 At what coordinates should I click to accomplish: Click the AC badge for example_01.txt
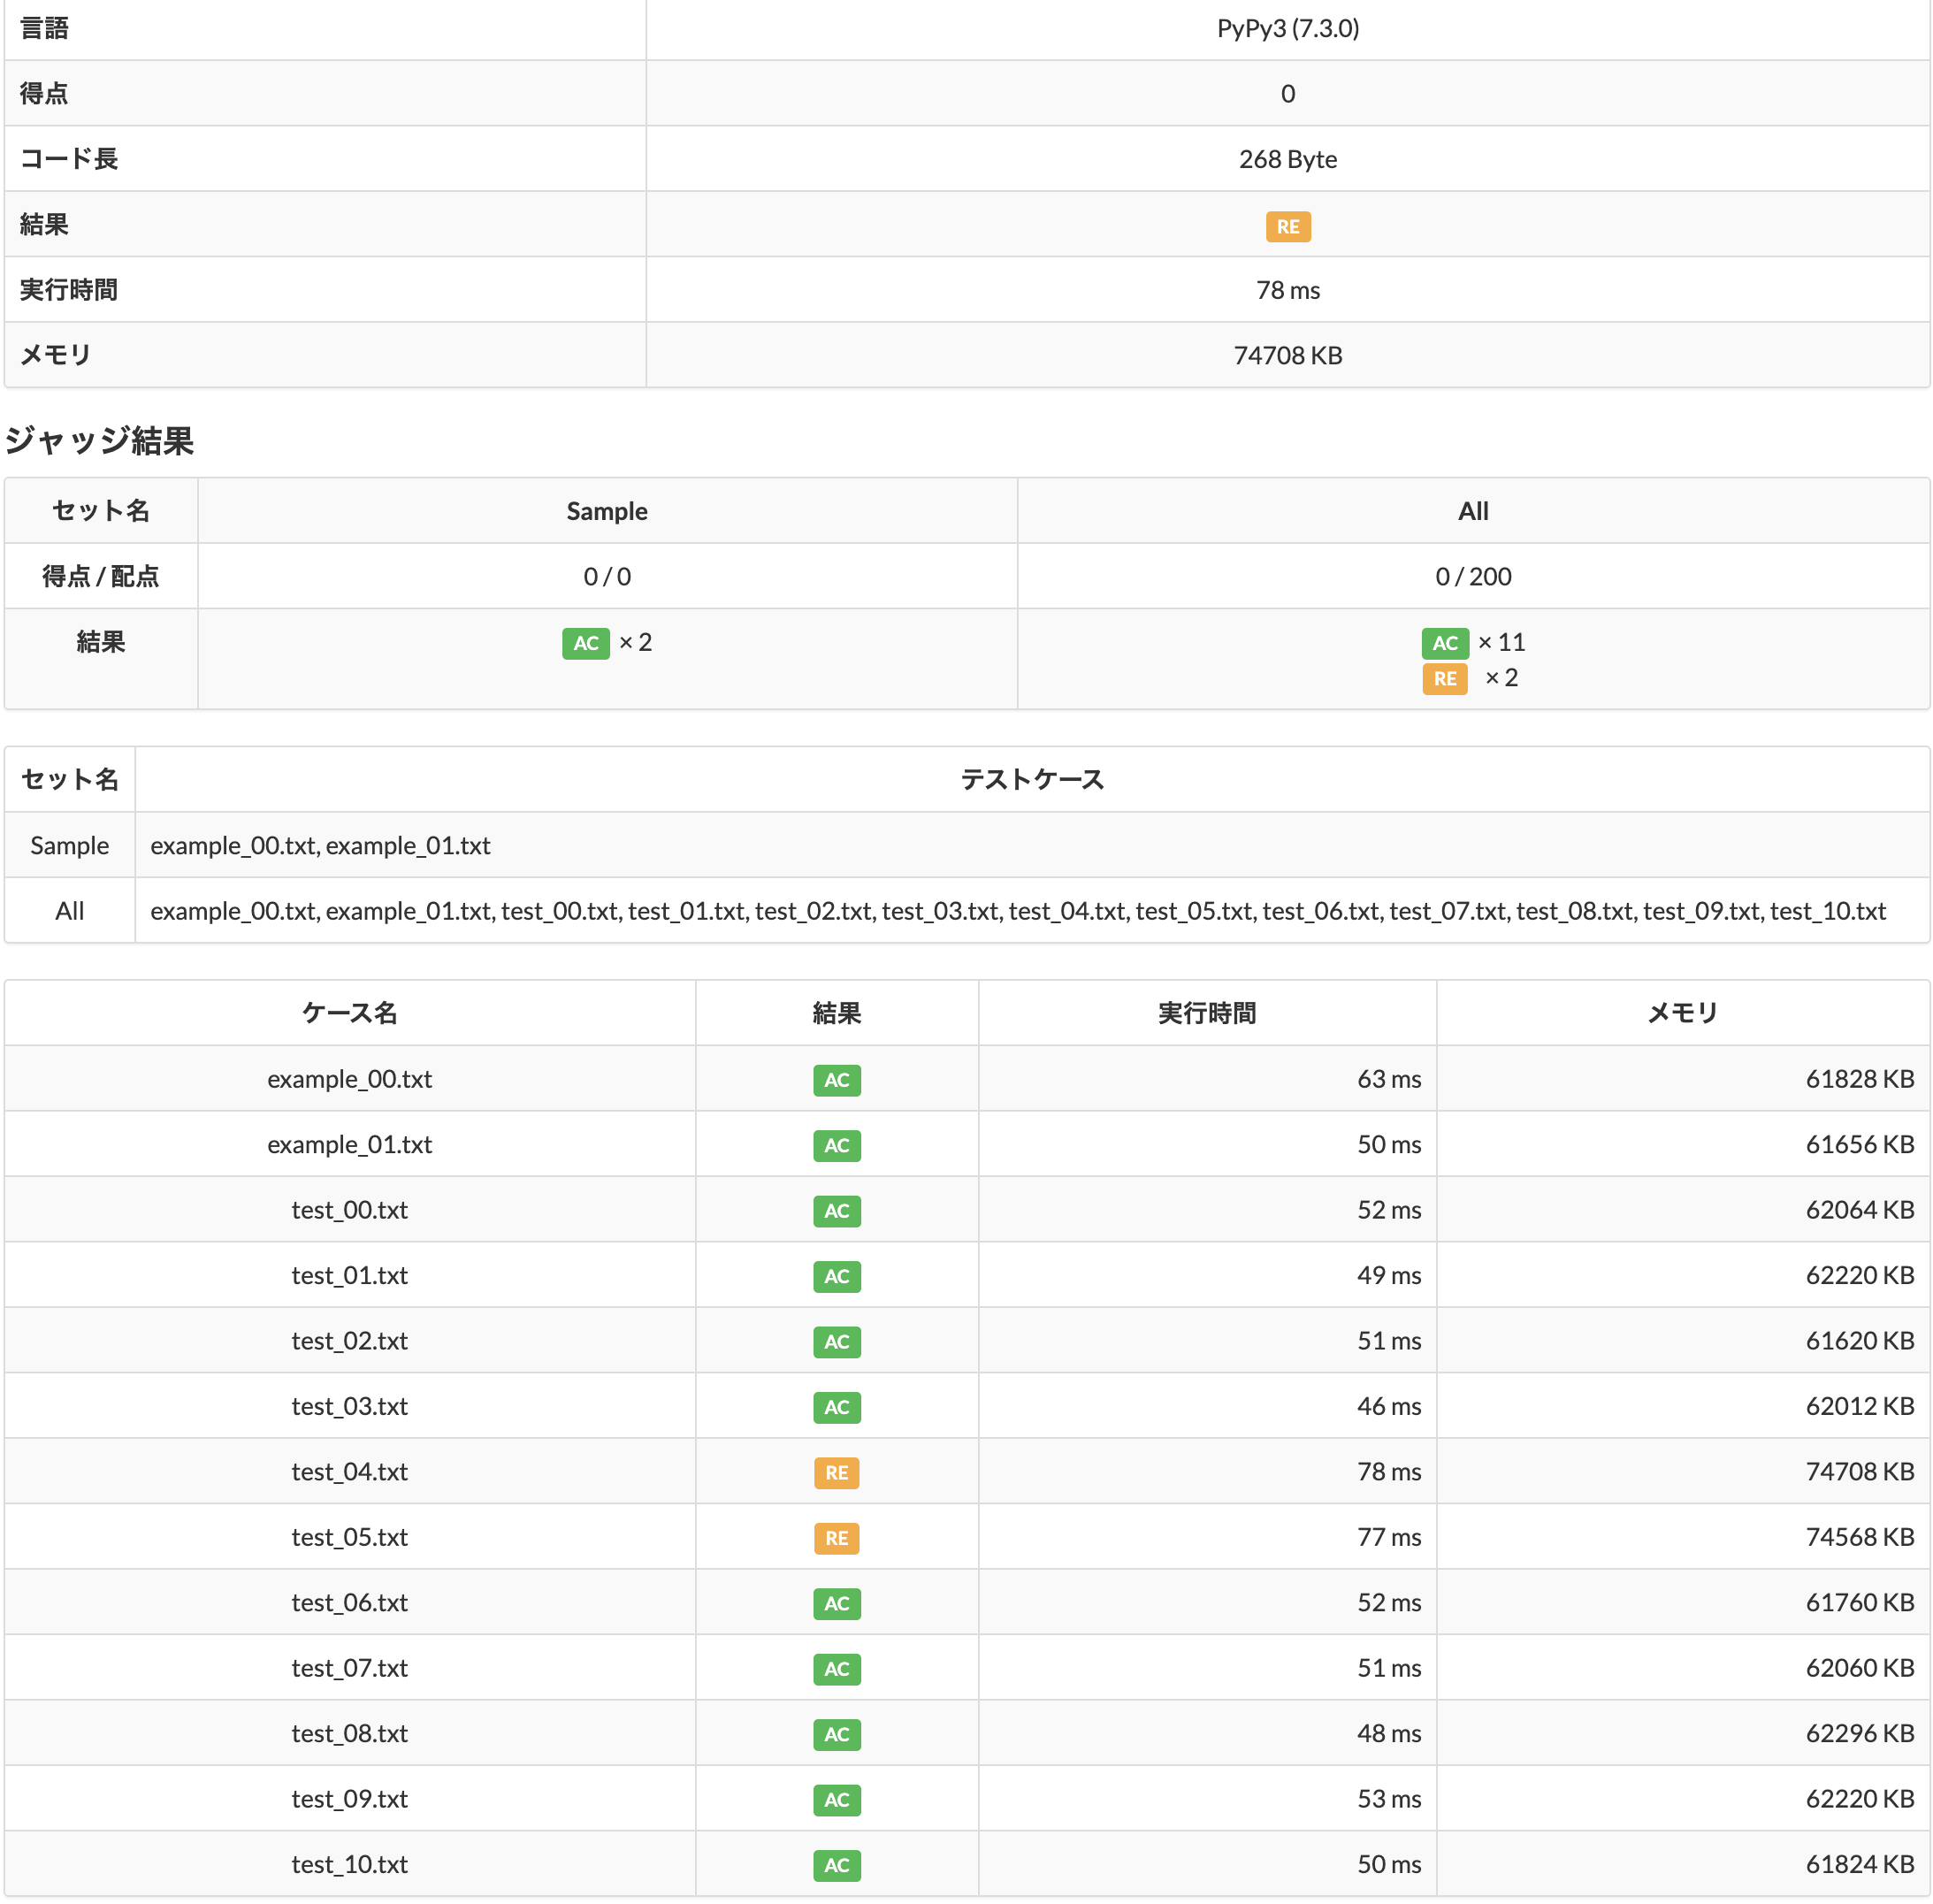(x=836, y=1145)
